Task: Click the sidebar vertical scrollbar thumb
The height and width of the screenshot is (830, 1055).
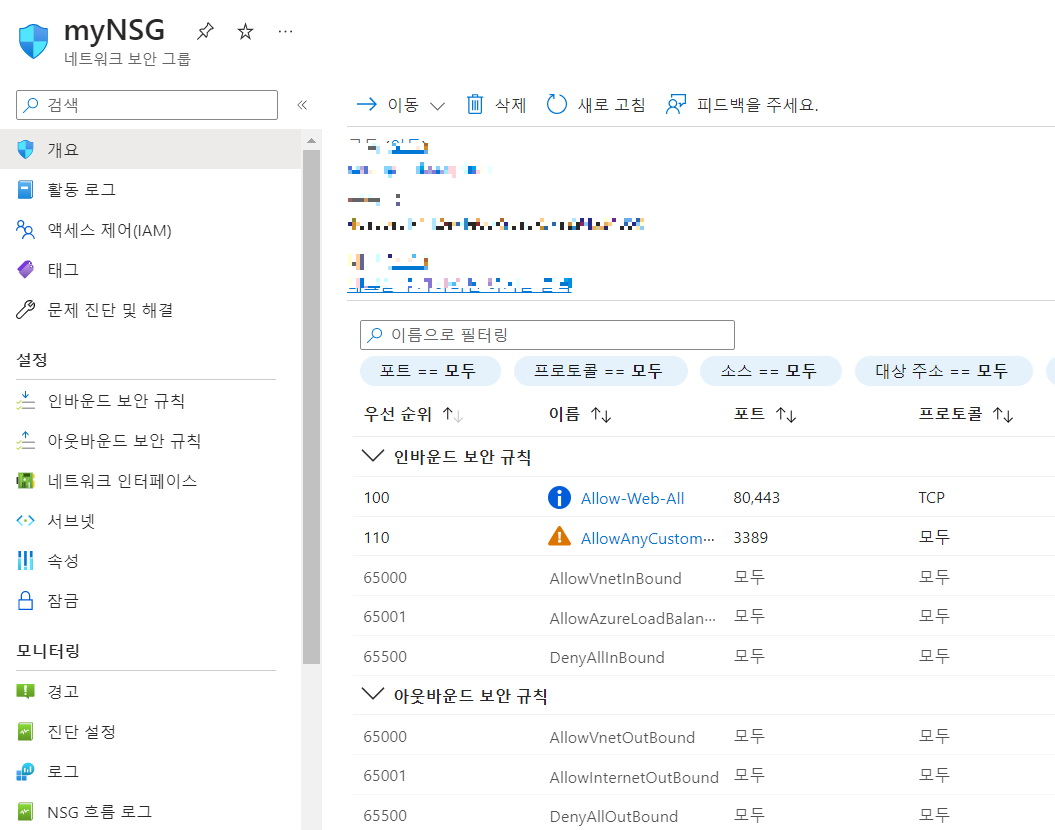Action: (x=312, y=407)
